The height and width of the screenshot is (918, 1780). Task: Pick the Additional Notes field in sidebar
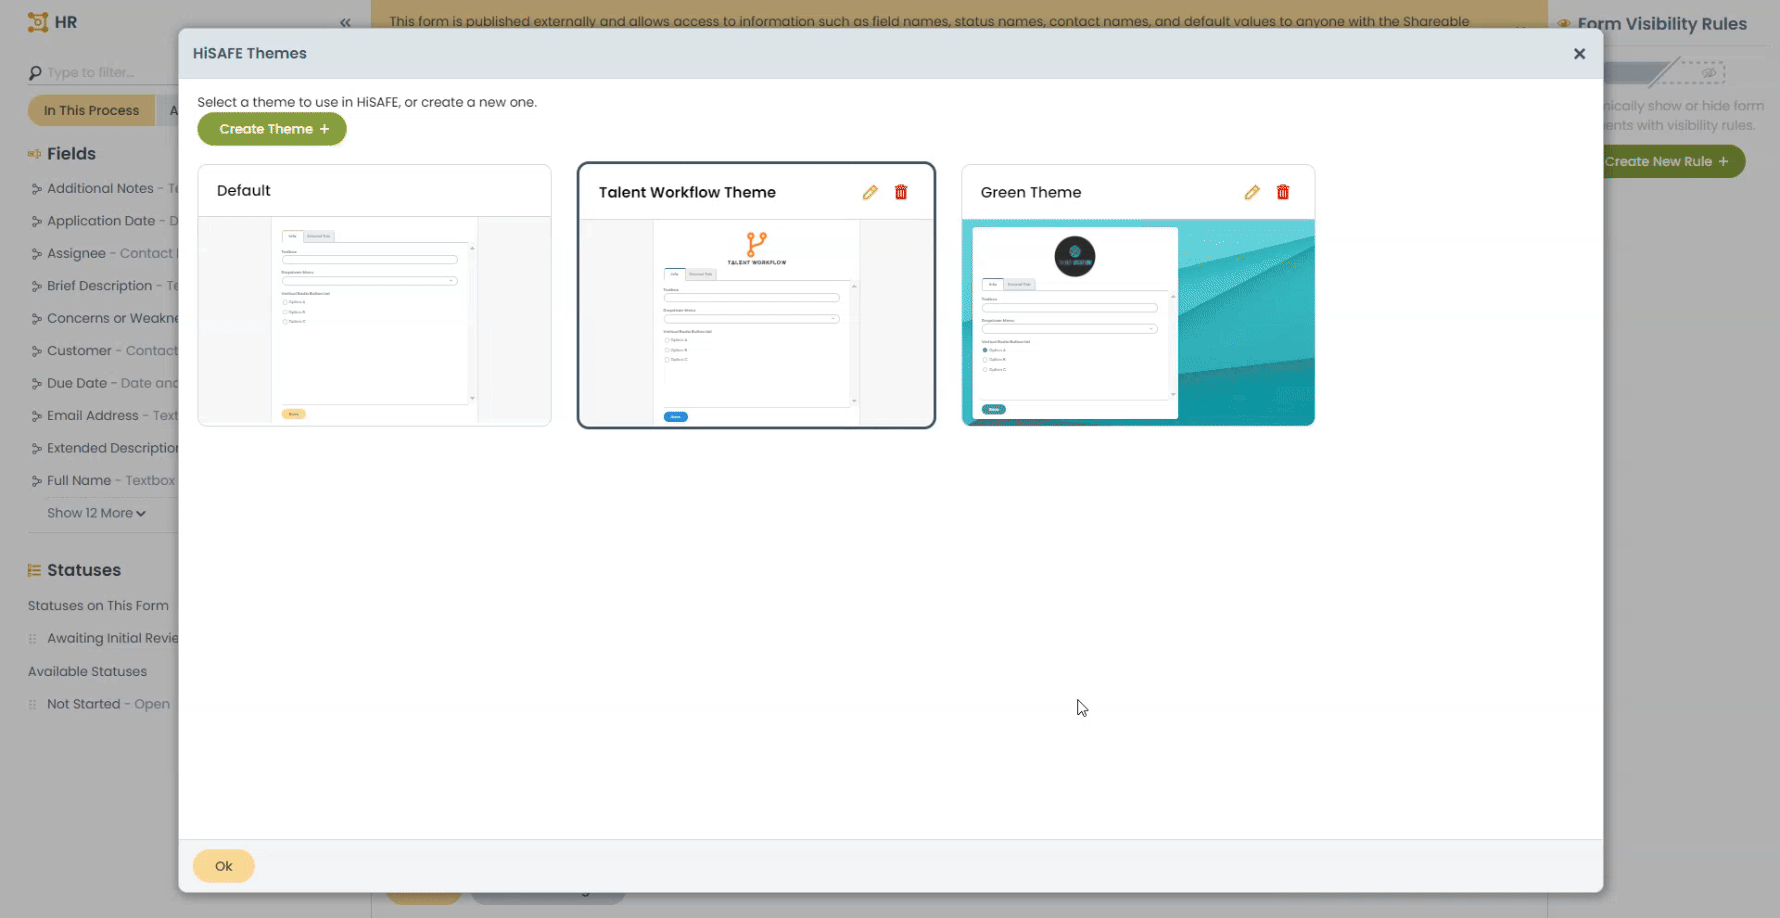[104, 188]
